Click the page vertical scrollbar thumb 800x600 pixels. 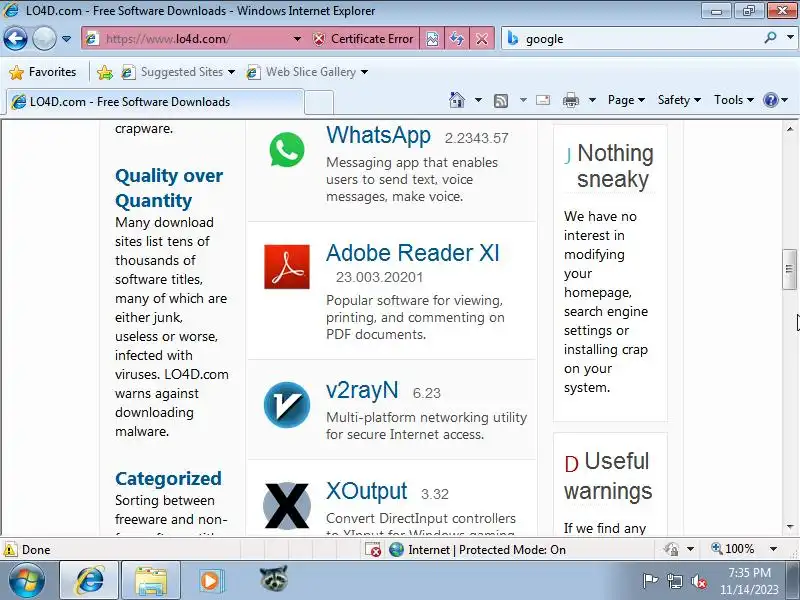click(x=789, y=269)
